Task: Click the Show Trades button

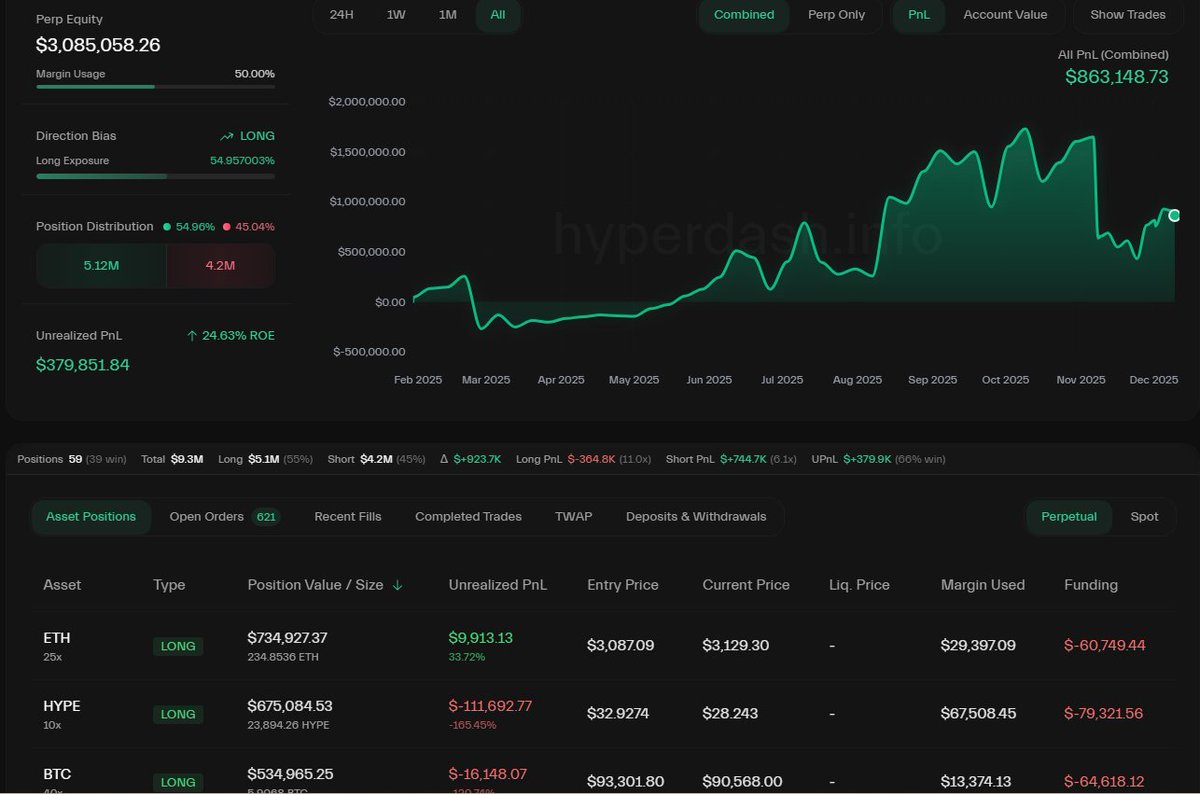Action: (1128, 15)
